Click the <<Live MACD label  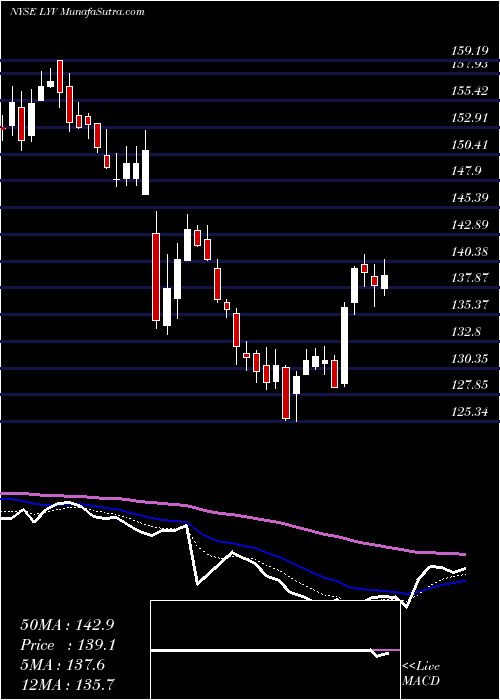pyautogui.click(x=421, y=674)
